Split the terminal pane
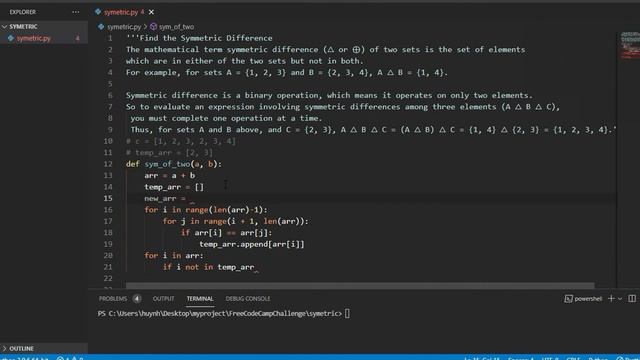 (632, 299)
